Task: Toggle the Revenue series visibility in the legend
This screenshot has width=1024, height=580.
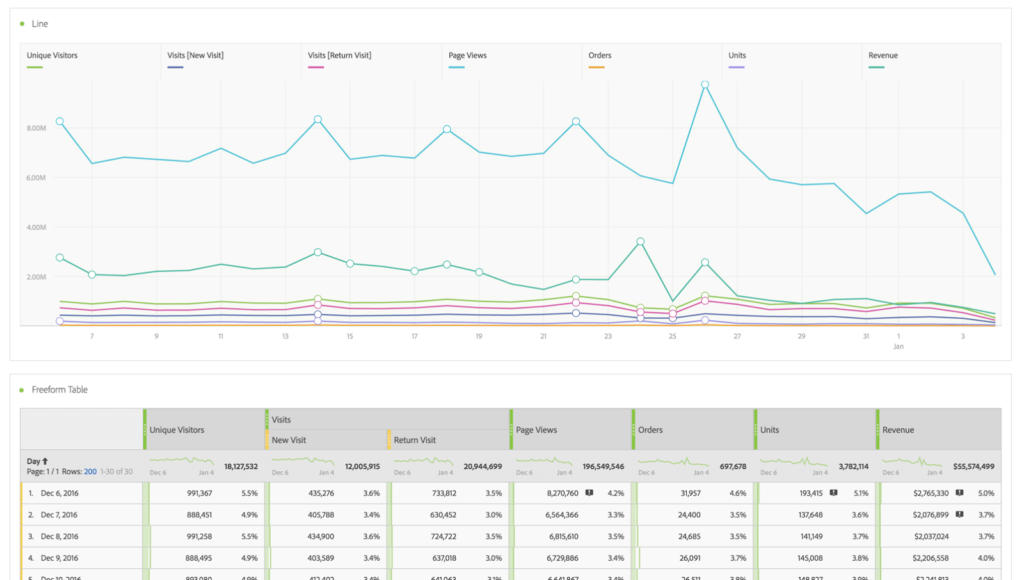Action: point(882,56)
